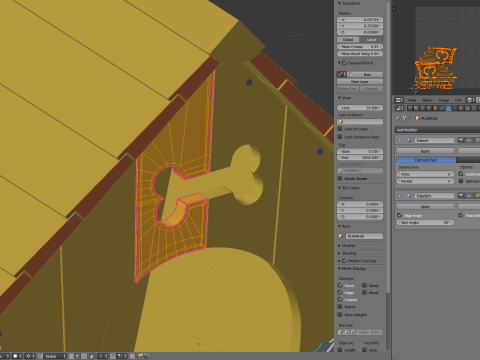Enable Edge Info Length checkbox

point(340,350)
